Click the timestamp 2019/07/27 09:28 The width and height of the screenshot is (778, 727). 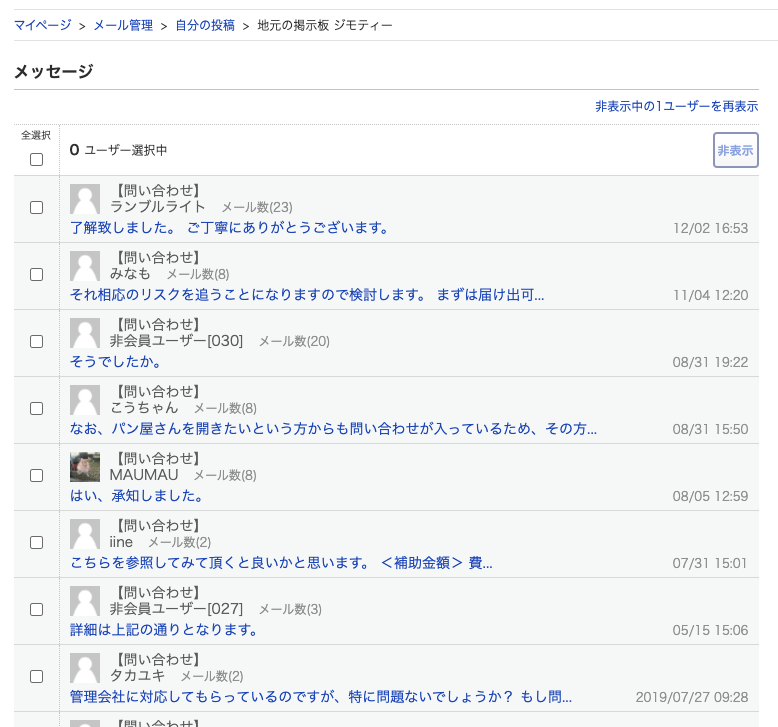point(692,697)
